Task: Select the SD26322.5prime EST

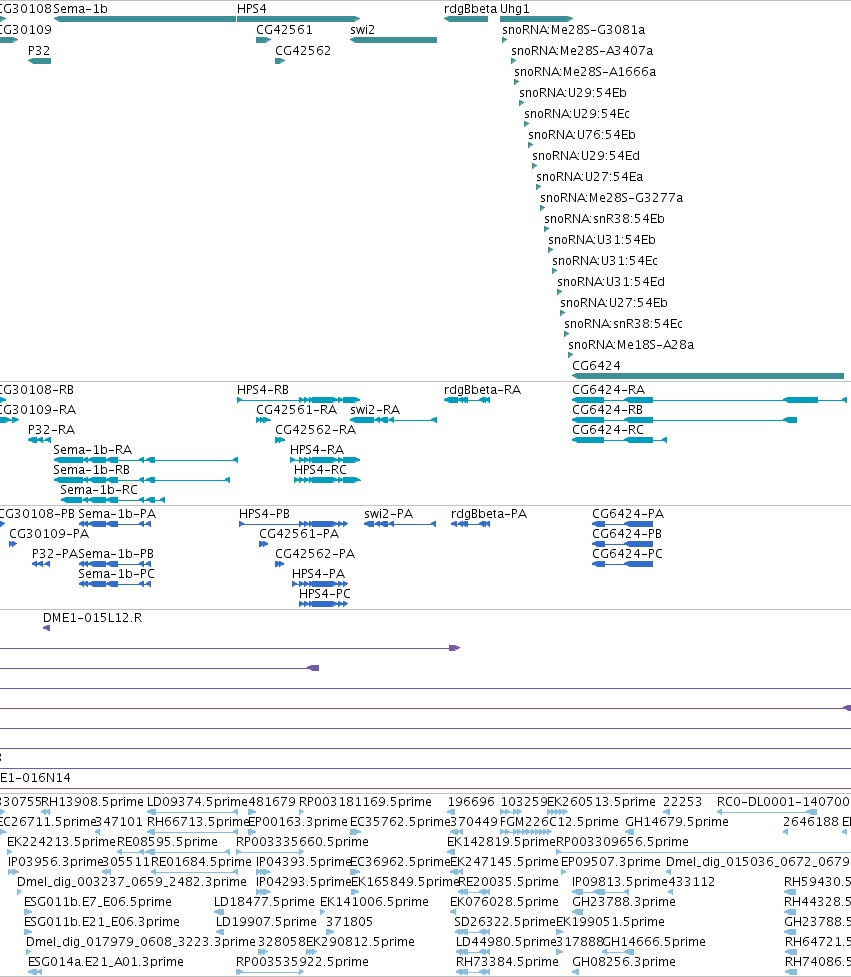Action: (472, 932)
